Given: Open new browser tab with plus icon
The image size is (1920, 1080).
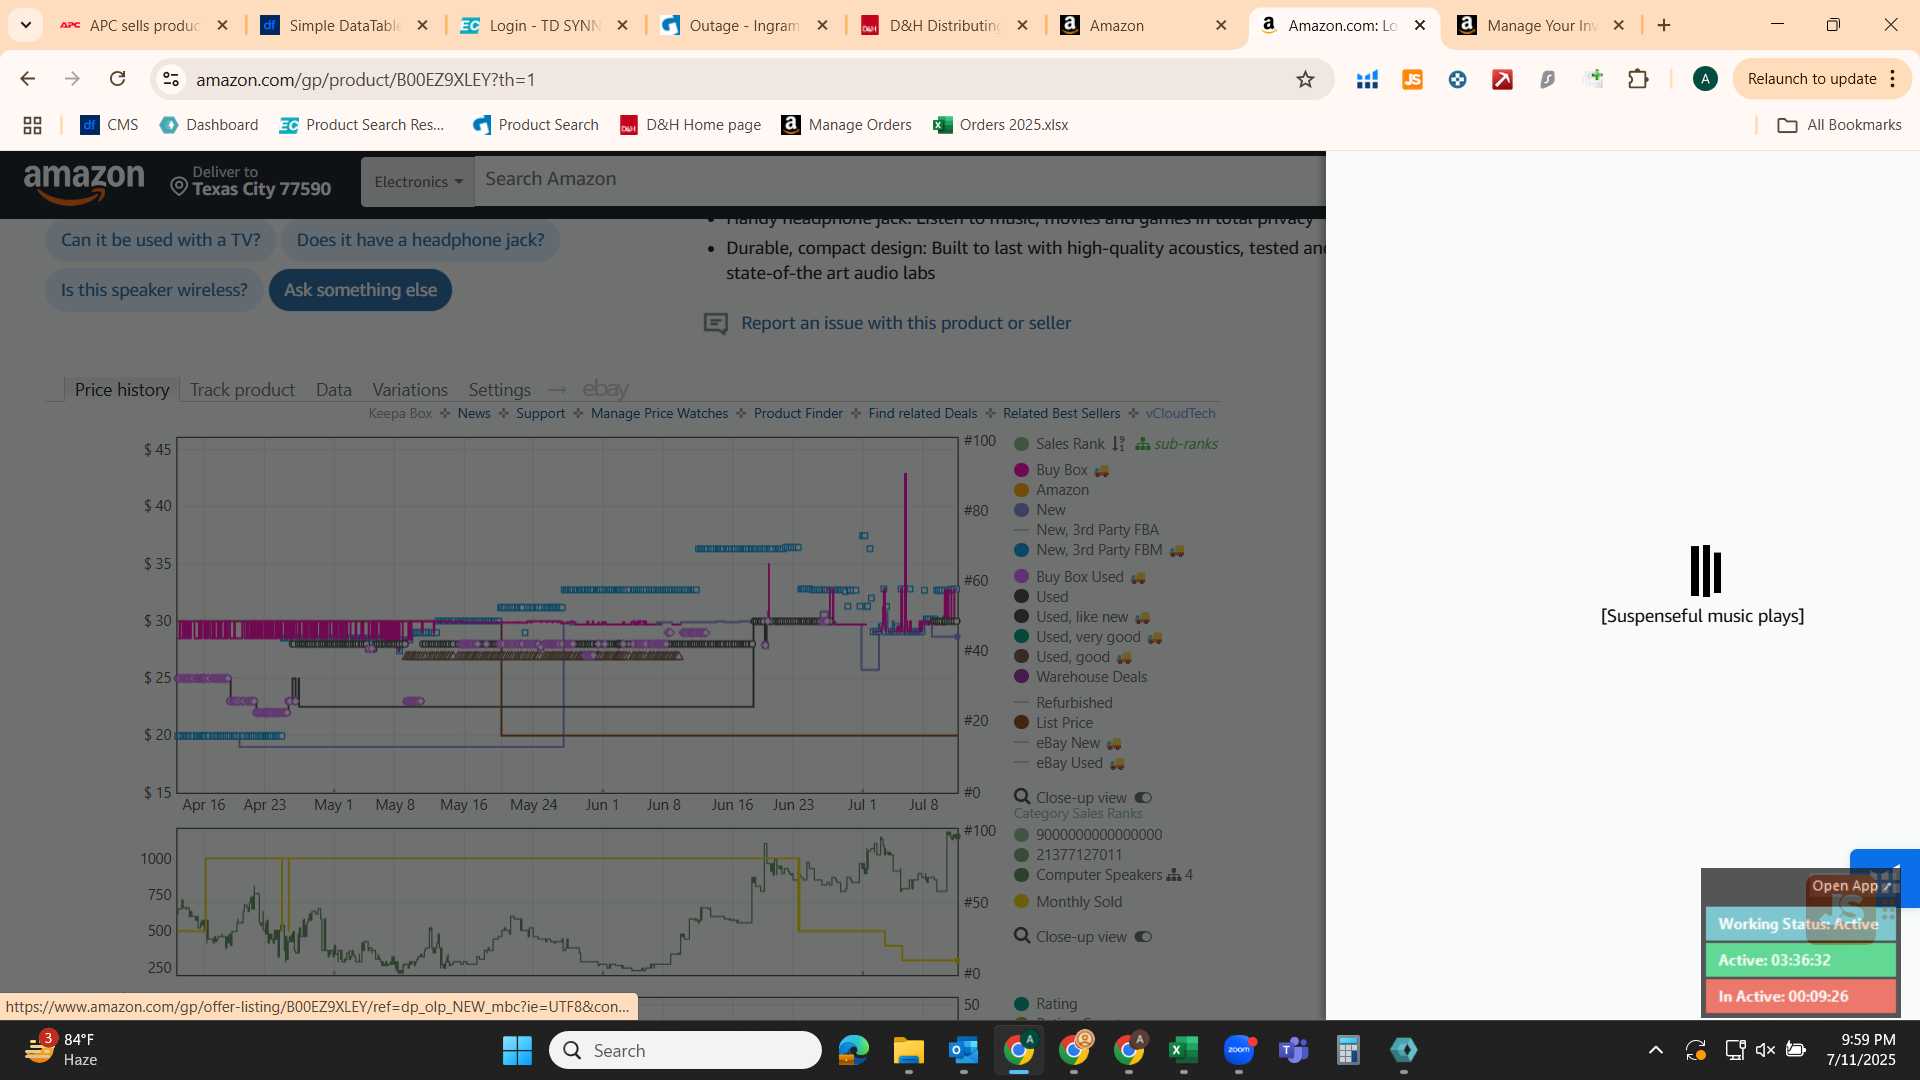Looking at the screenshot, I should [1664, 25].
